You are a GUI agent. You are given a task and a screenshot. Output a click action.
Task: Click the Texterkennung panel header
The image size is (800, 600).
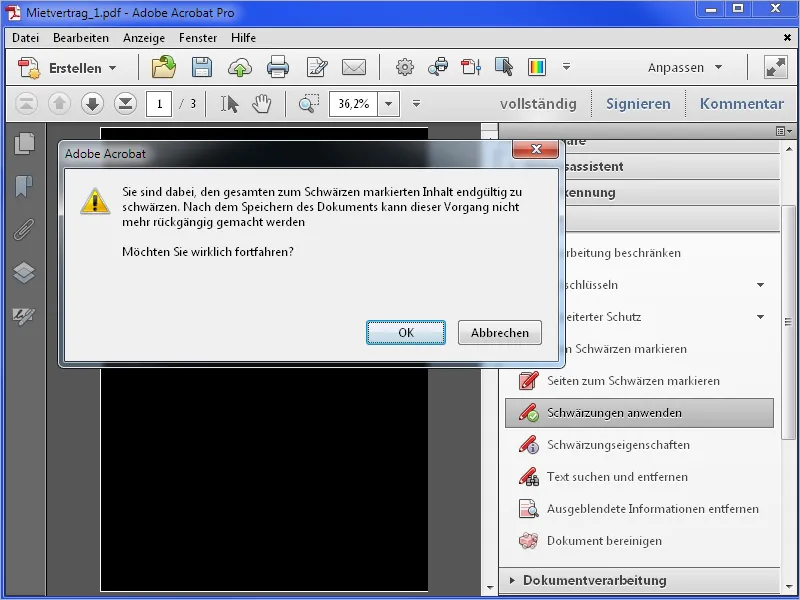(672, 193)
